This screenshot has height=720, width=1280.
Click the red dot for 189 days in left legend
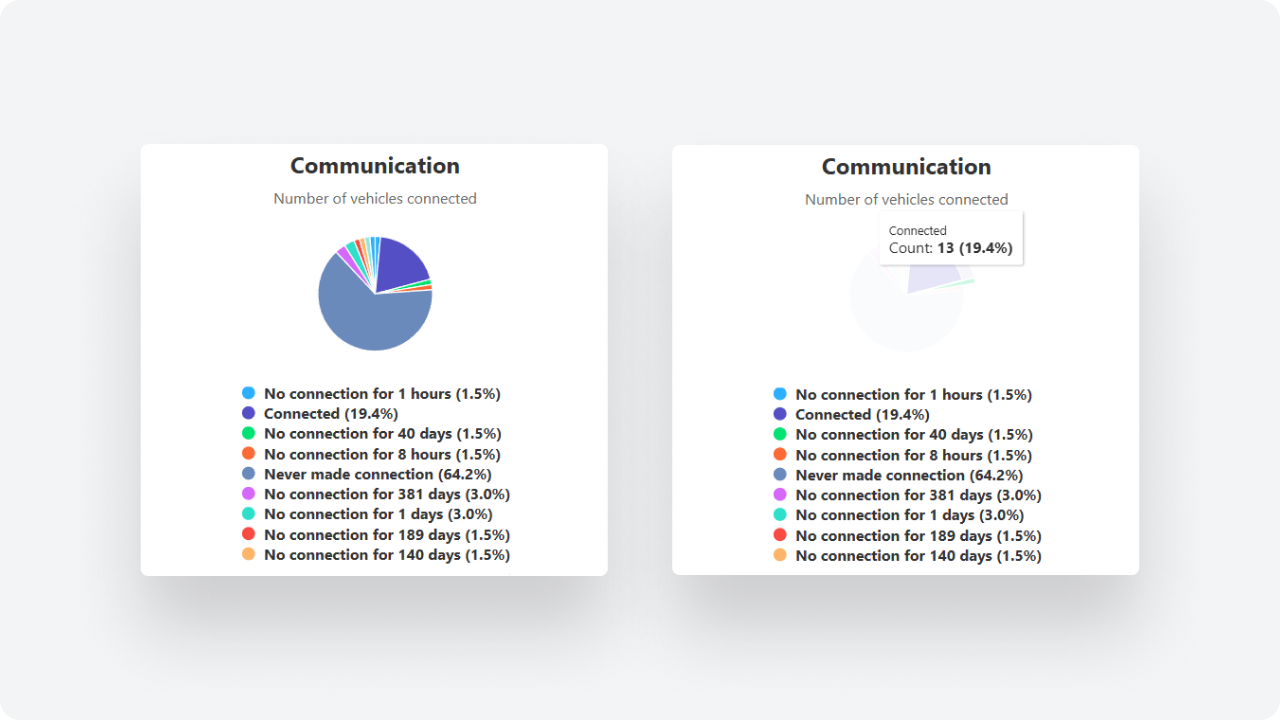(248, 535)
